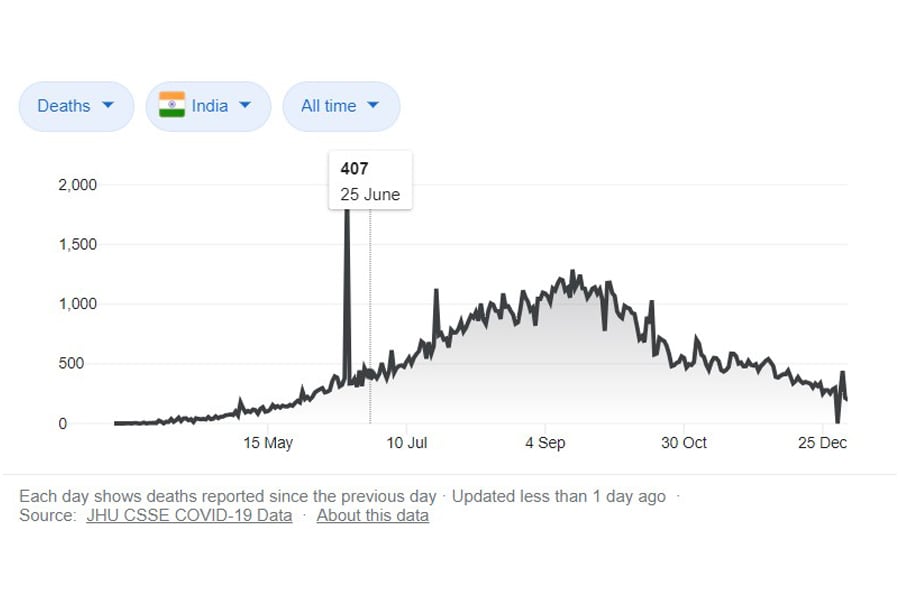
Task: Open the JHU CSSE COVID-19 Data link
Action: click(189, 516)
